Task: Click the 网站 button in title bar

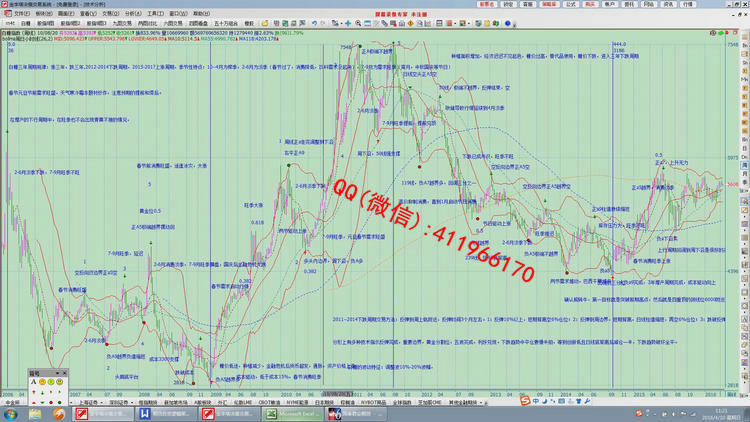Action: coord(649,4)
